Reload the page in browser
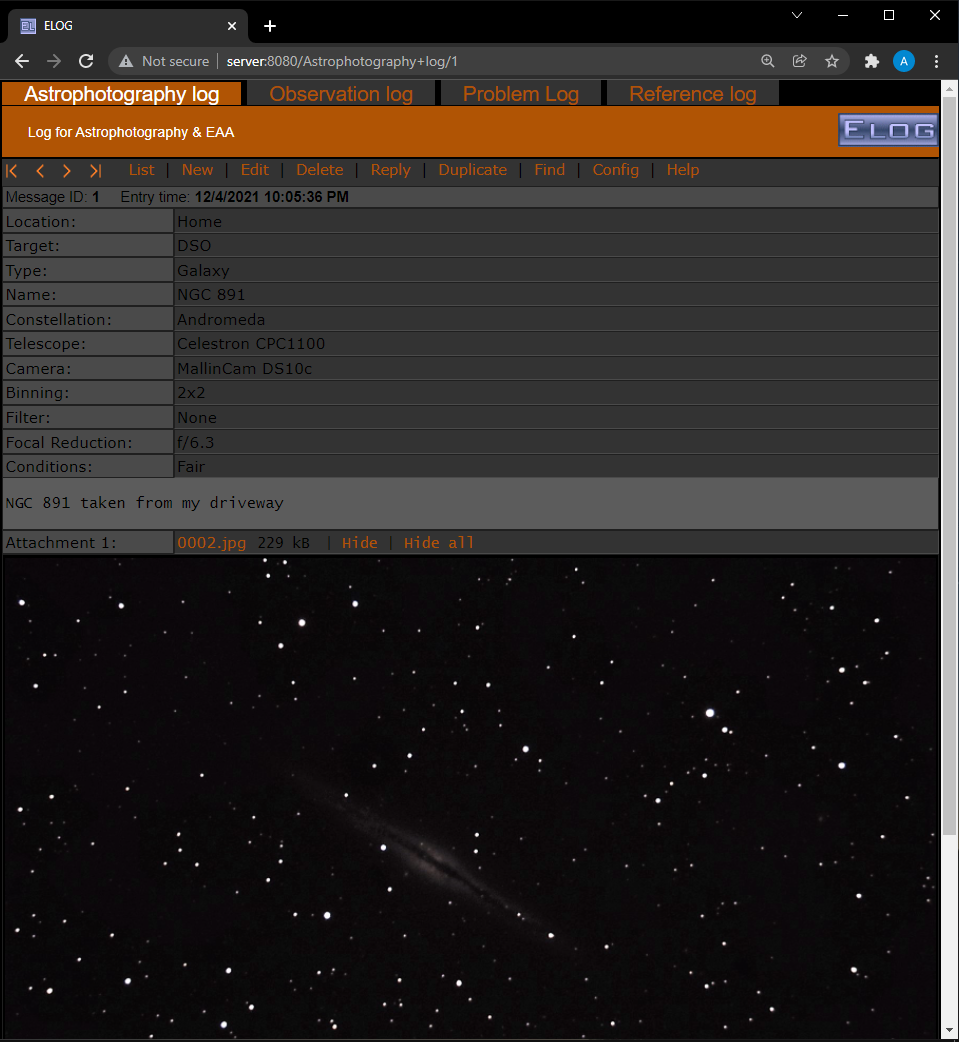The image size is (959, 1042). pyautogui.click(x=86, y=61)
